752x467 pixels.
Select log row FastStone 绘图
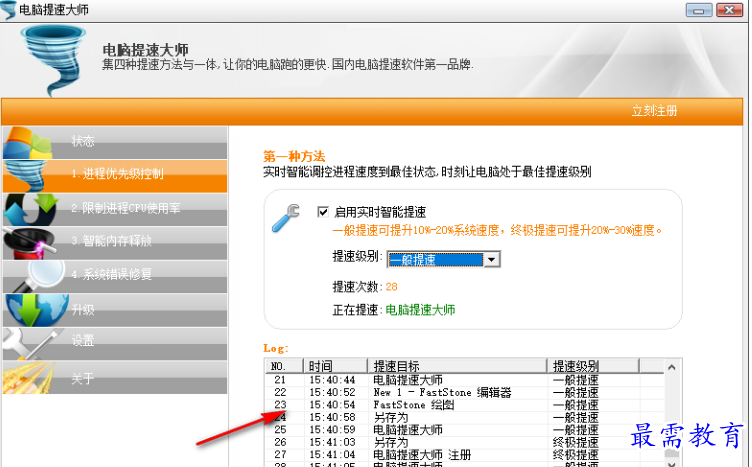click(465, 405)
